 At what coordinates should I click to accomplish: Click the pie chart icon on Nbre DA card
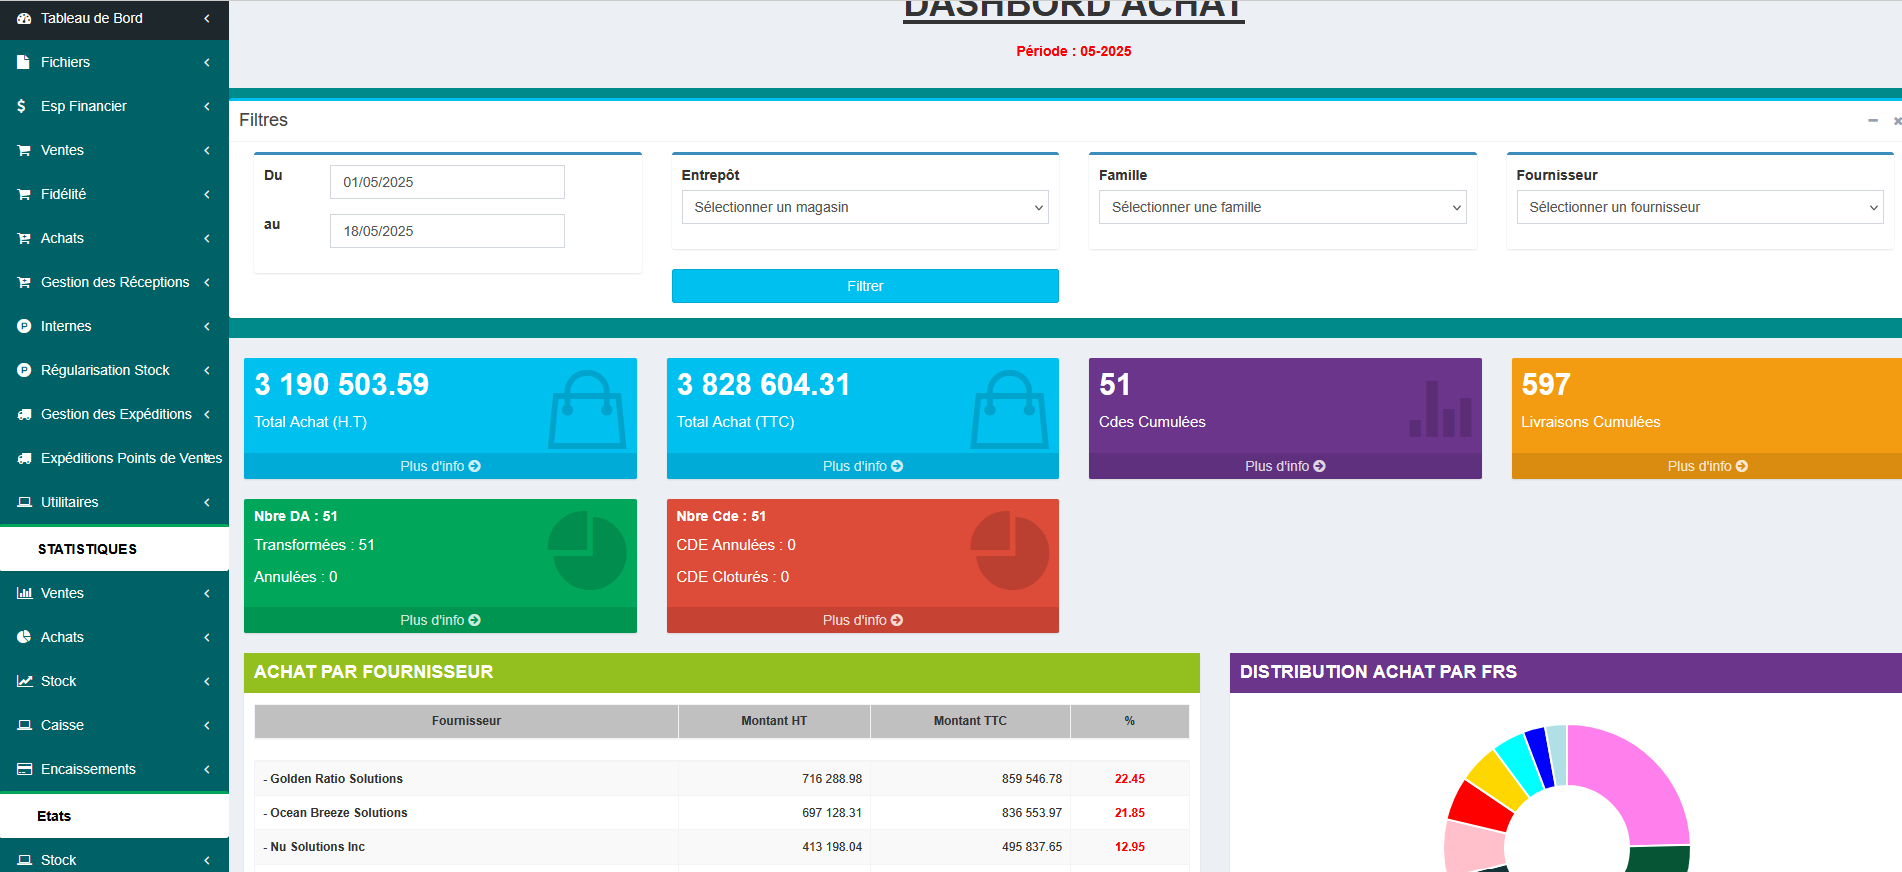(587, 551)
